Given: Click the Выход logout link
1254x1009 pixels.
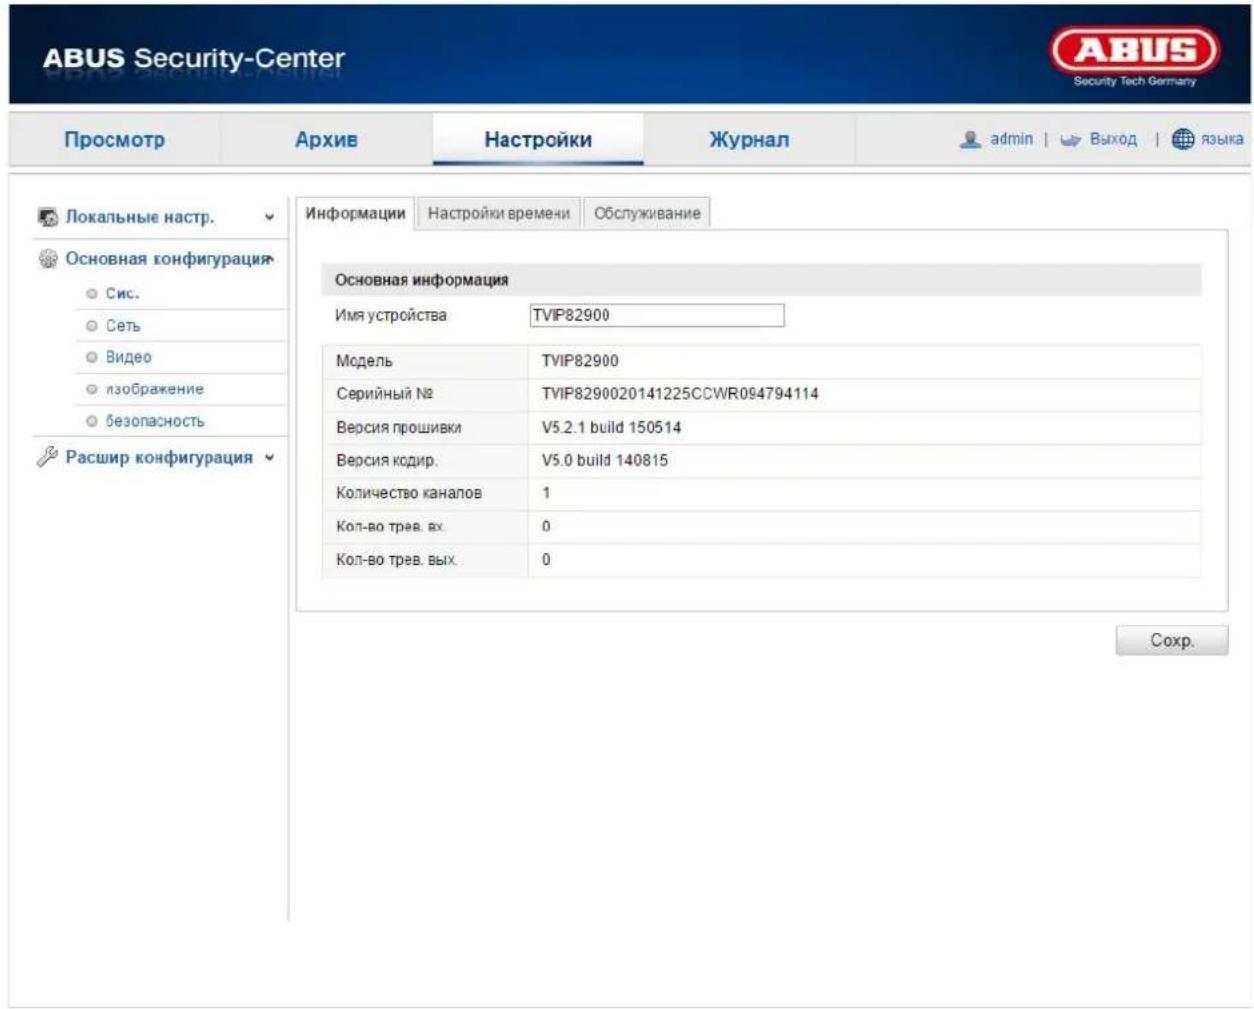Looking at the screenshot, I should coord(1113,139).
